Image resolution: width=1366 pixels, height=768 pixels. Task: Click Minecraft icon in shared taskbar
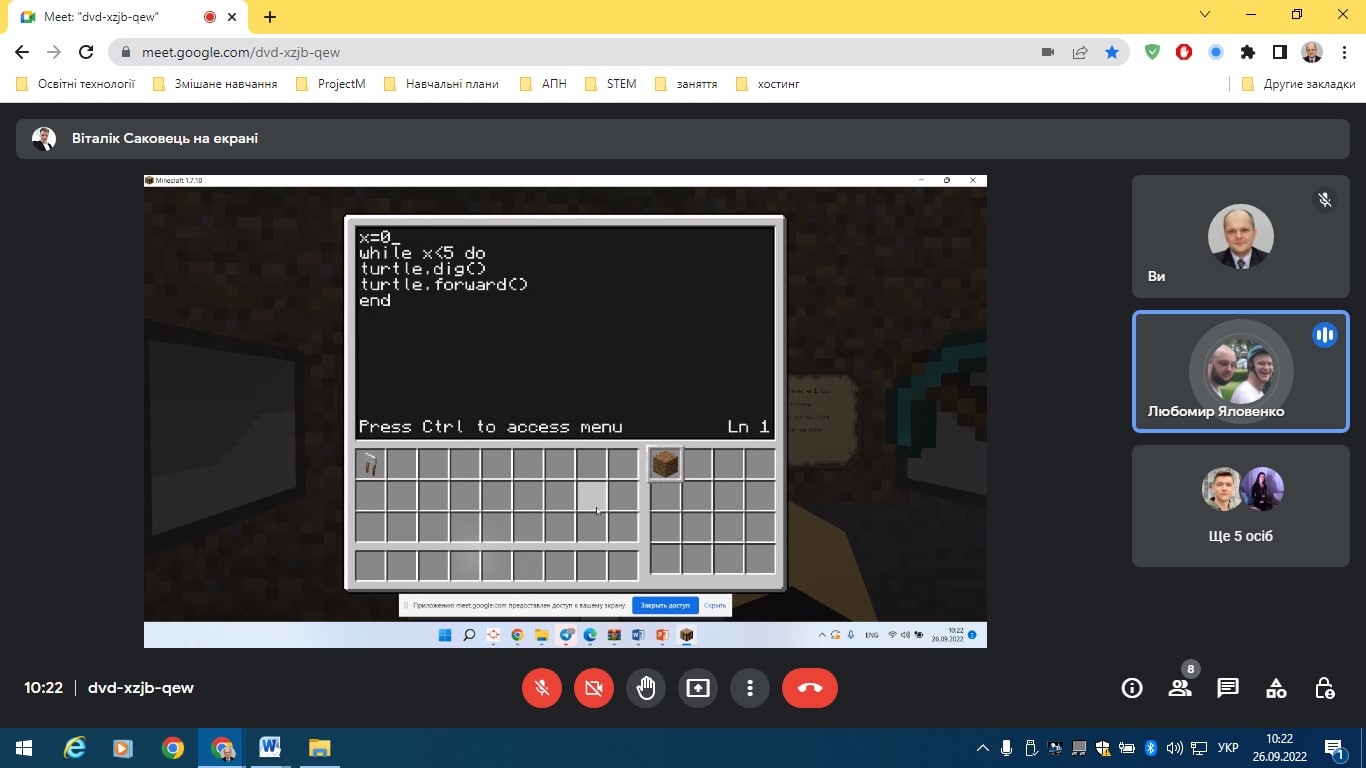(x=687, y=635)
